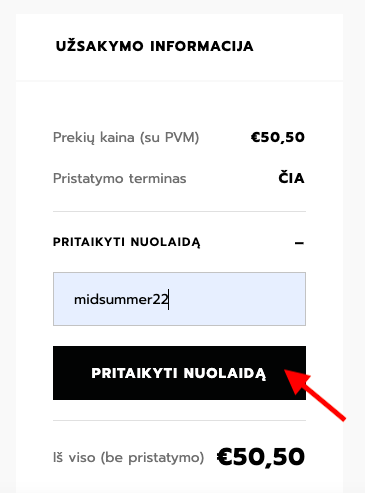Toggle the PRITAIKYTI NUOLAIDĄ section header text
365x493 pixels.
[x=127, y=242]
